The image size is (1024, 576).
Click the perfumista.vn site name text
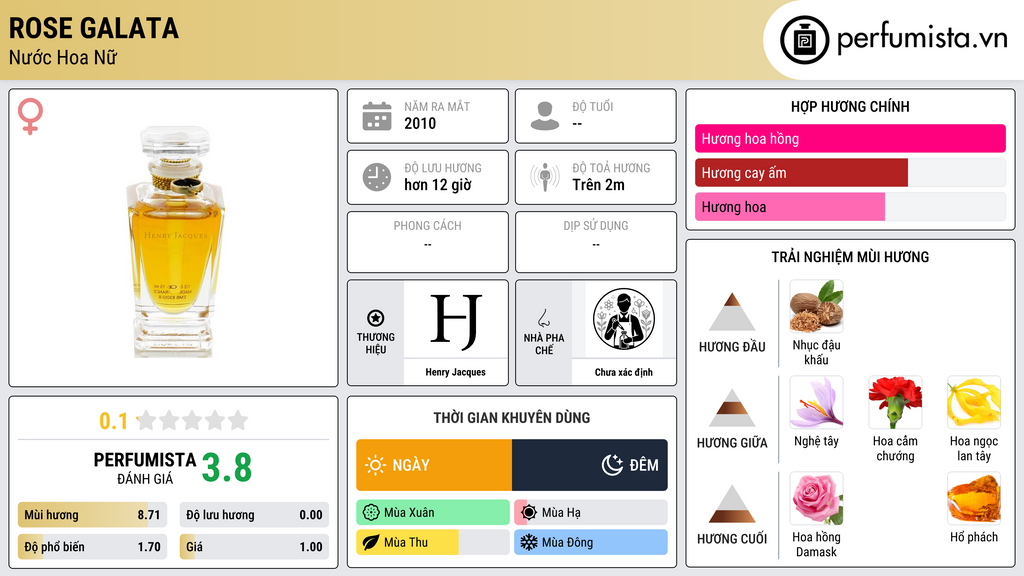pyautogui.click(x=922, y=38)
